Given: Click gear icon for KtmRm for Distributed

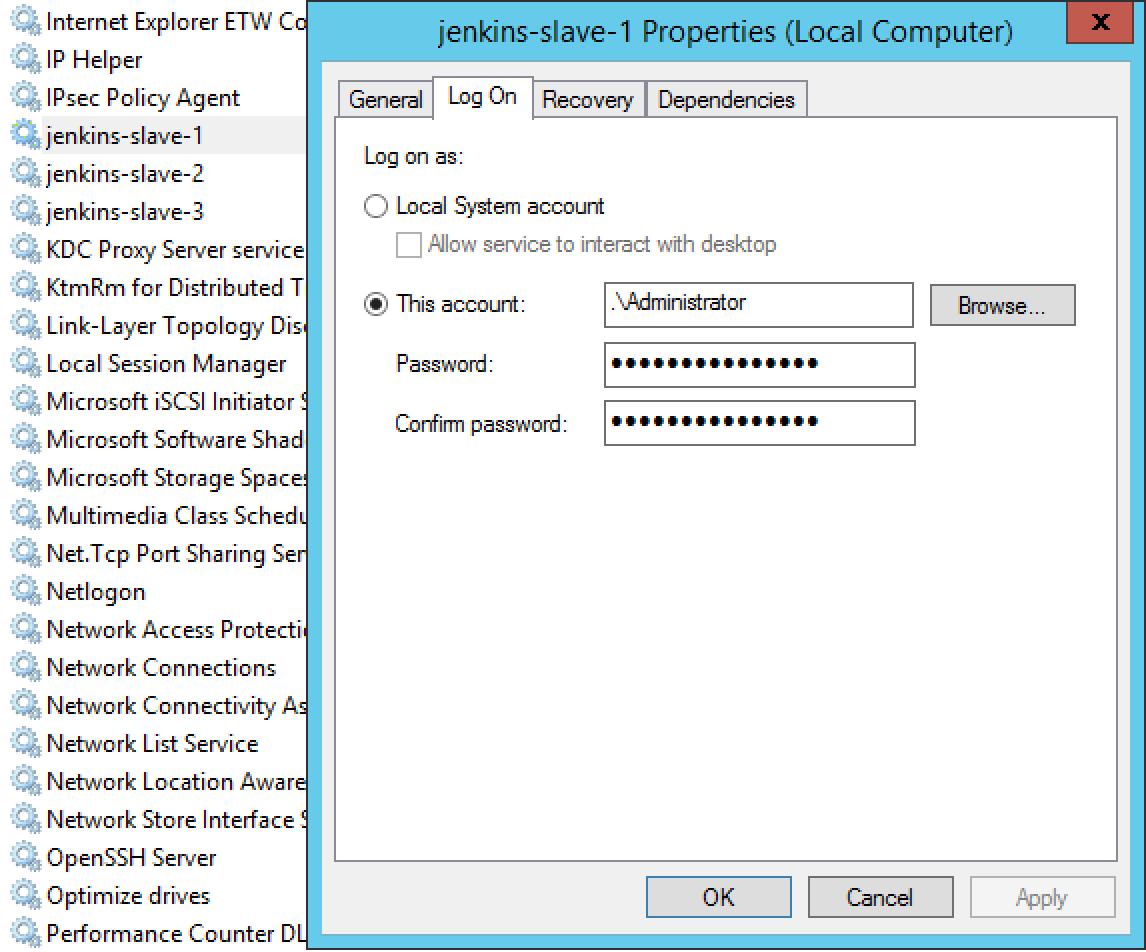Looking at the screenshot, I should click(x=26, y=287).
